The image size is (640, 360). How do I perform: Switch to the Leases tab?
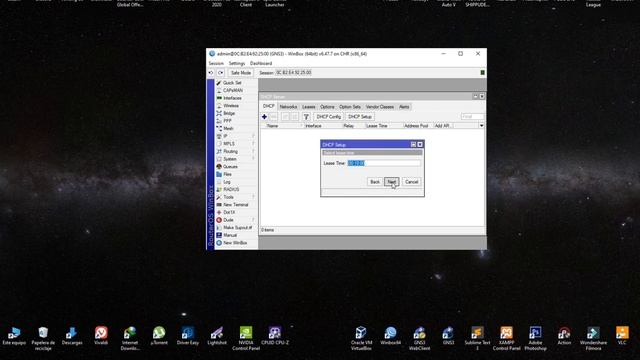309,107
